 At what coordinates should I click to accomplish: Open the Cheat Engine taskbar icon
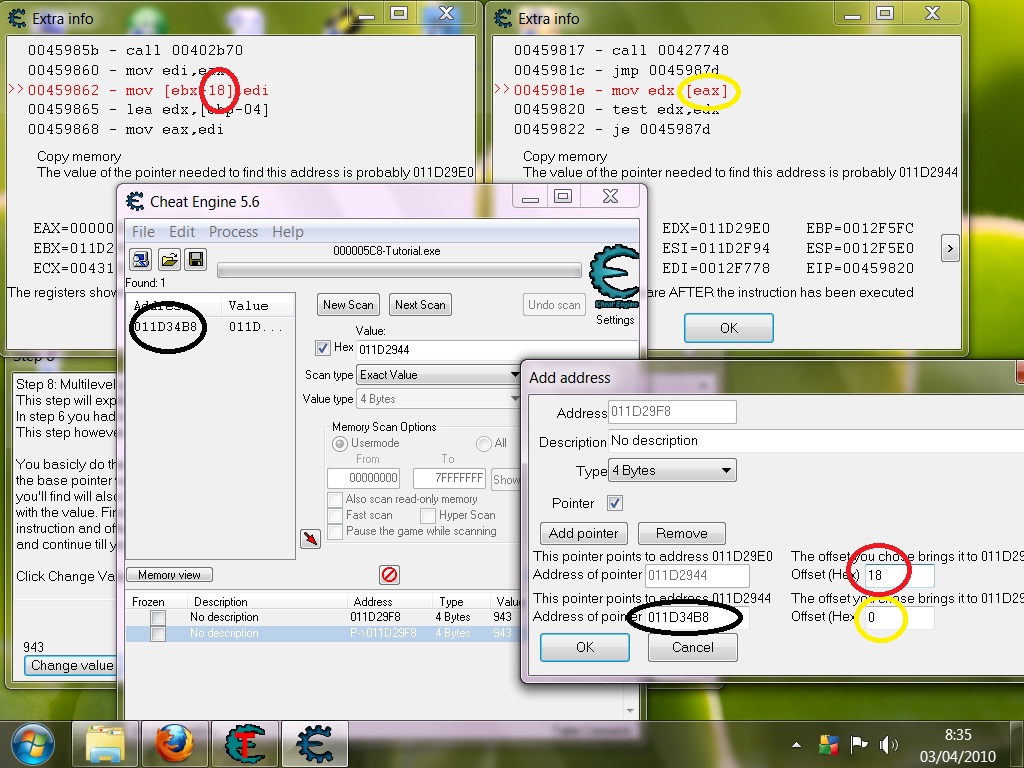point(315,744)
